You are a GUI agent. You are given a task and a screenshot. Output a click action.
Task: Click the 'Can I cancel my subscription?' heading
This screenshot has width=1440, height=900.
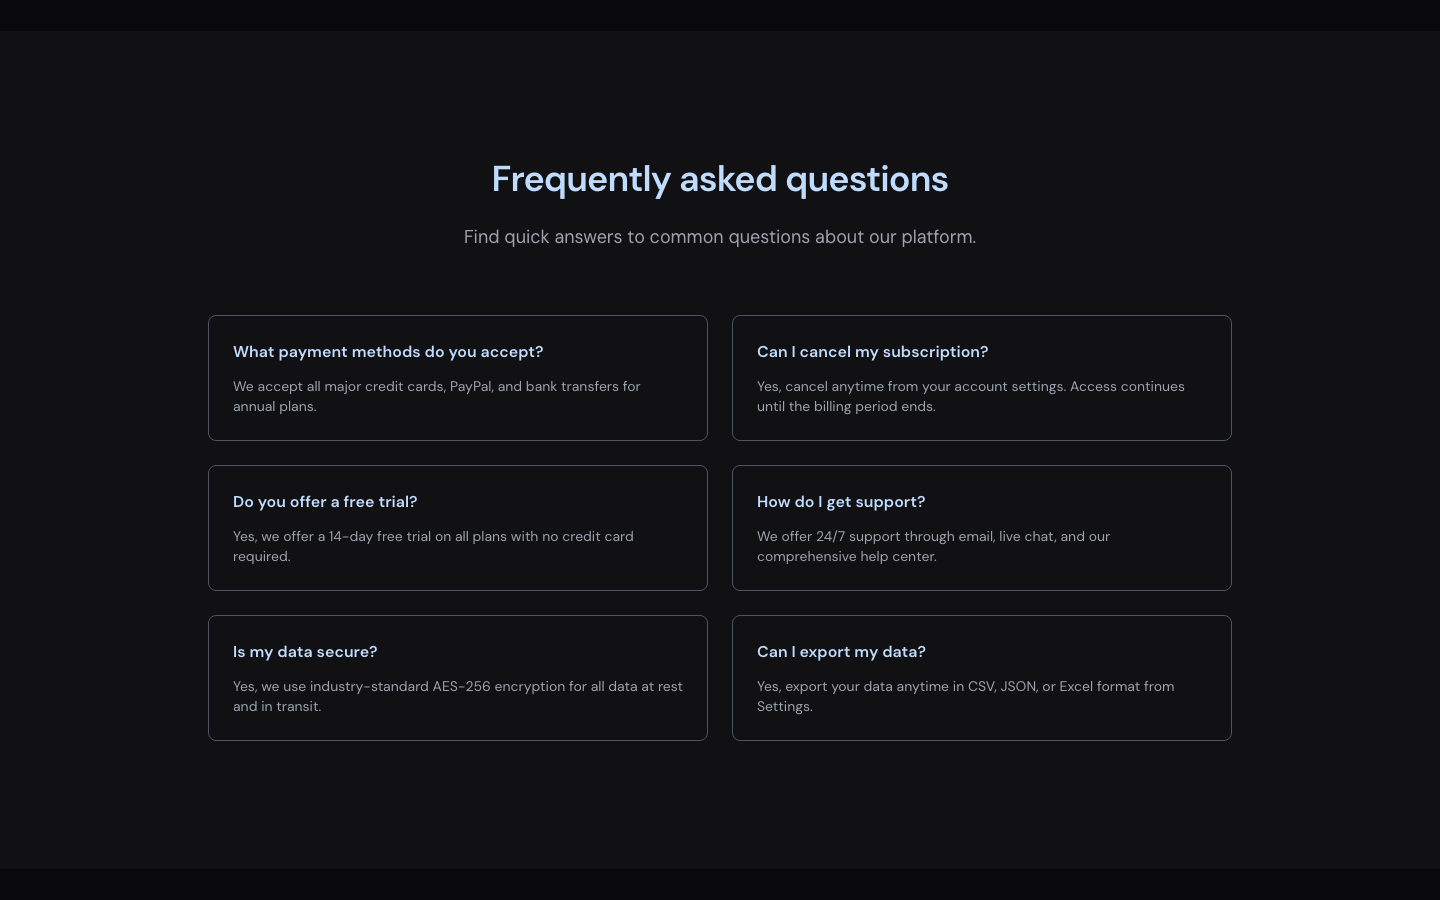(872, 352)
